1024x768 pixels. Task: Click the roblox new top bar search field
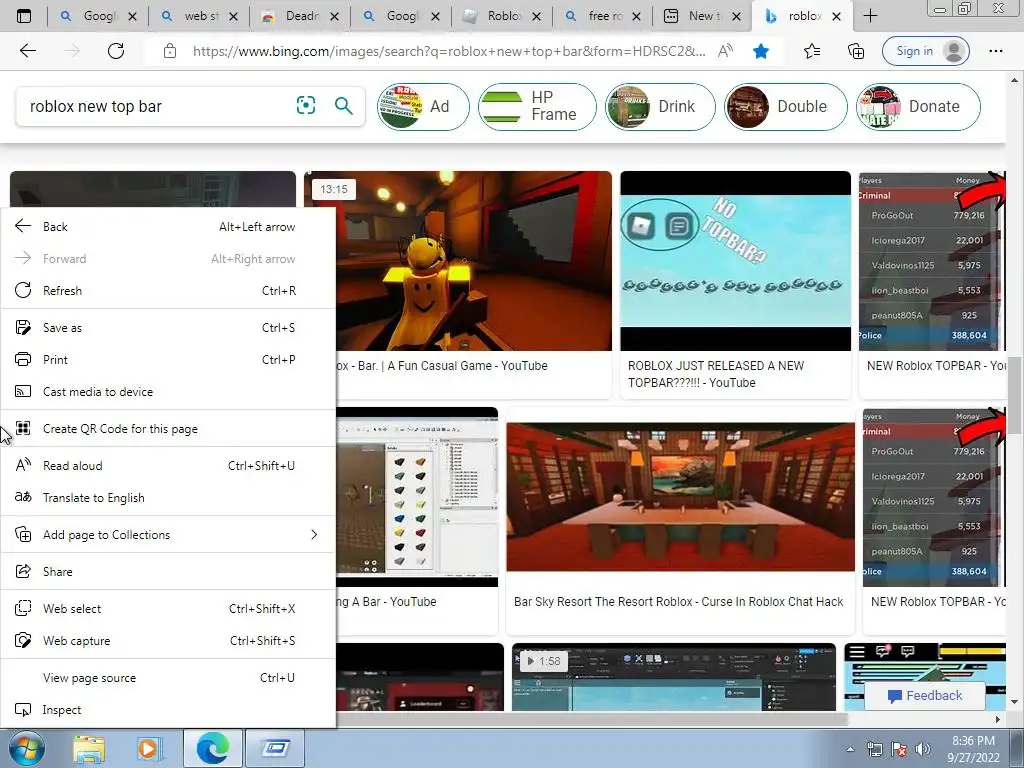[x=157, y=106]
